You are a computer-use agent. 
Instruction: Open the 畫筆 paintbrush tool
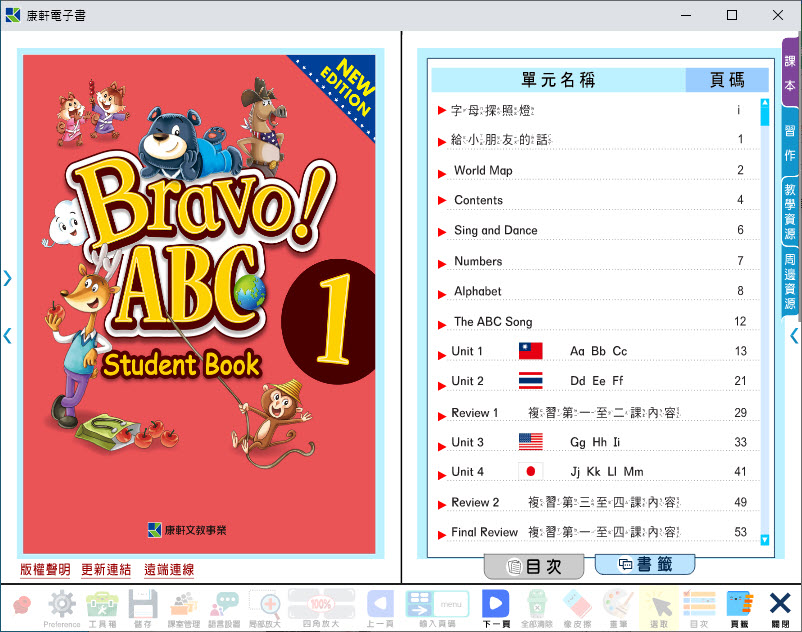[618, 606]
